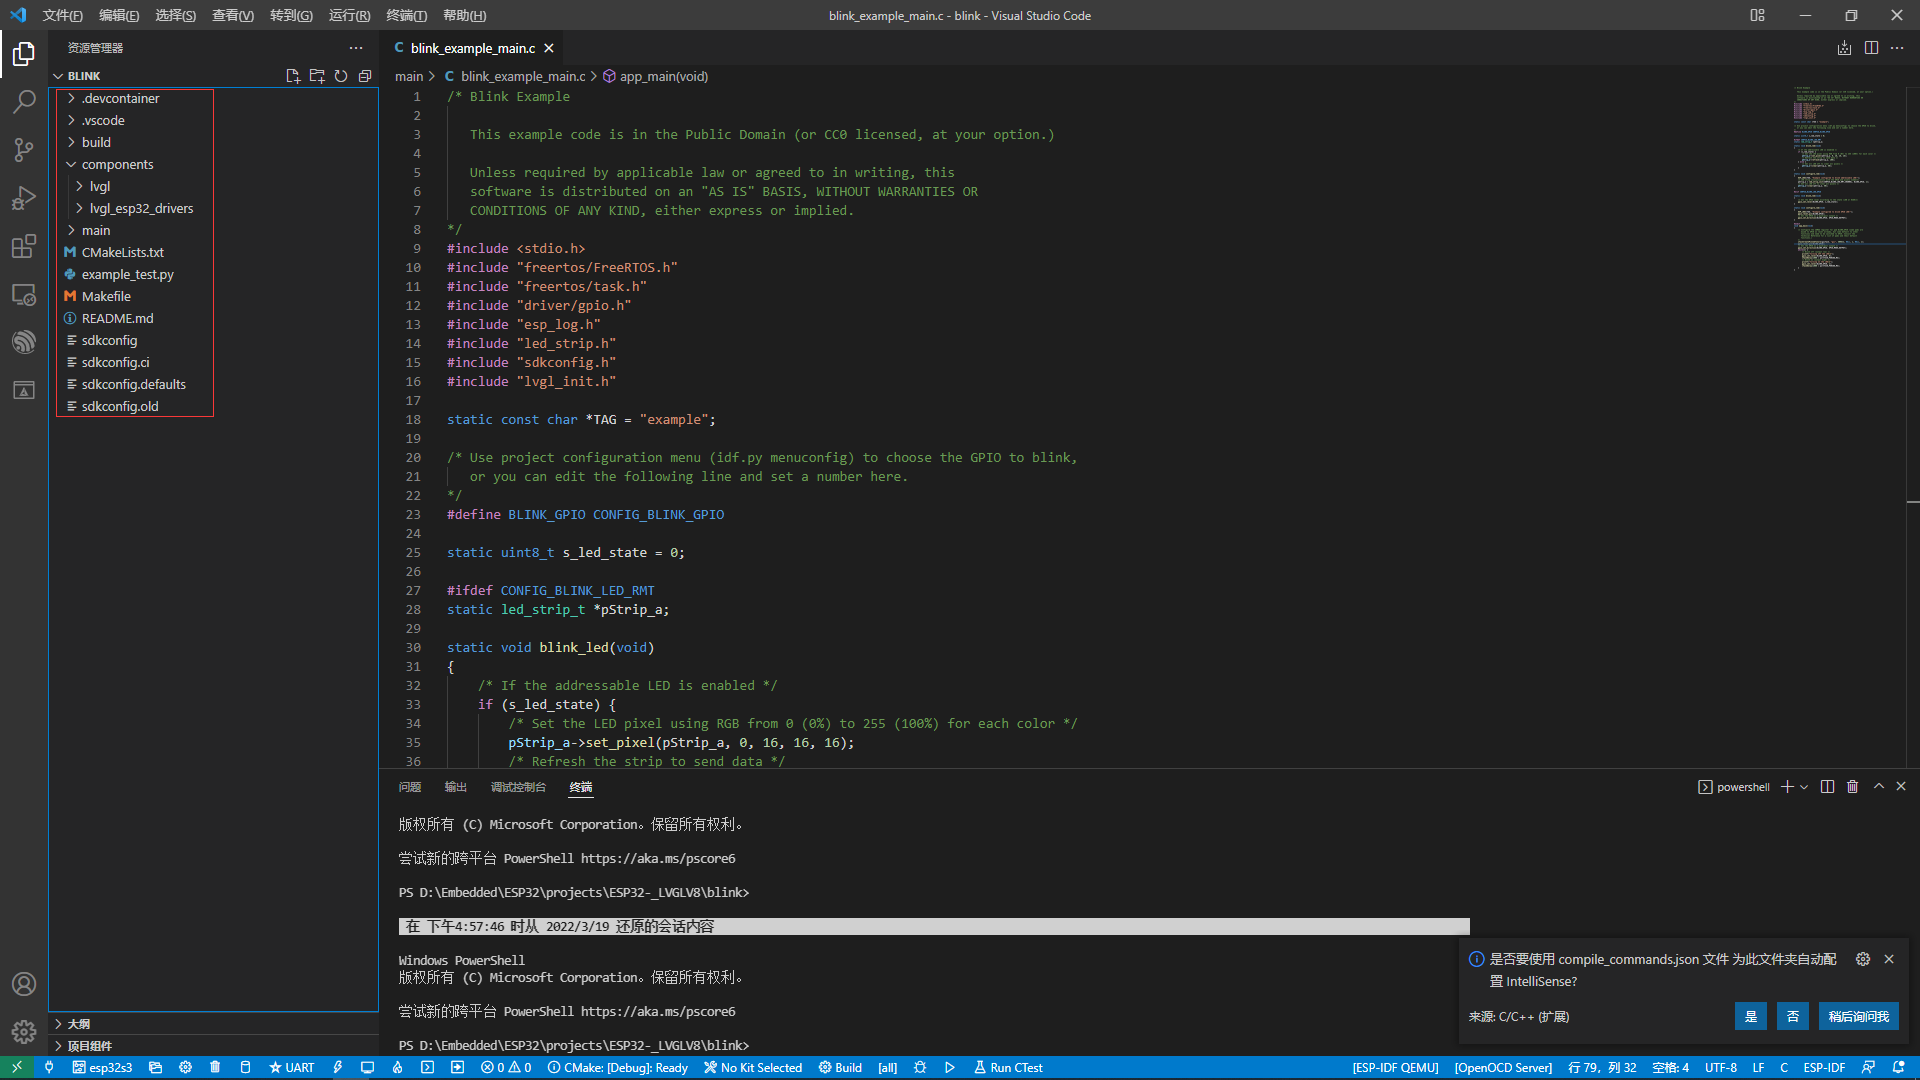Open explorer panel more actions (…)
The height and width of the screenshot is (1080, 1920).
356,48
